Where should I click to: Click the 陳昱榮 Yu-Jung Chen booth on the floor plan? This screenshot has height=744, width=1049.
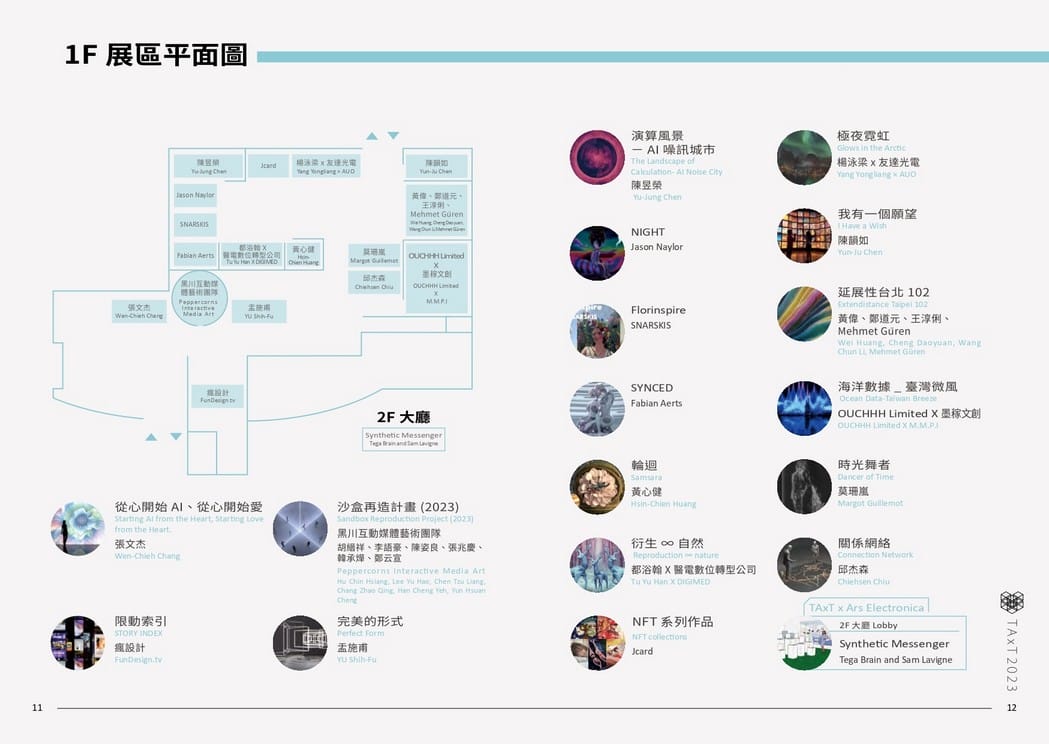coord(208,167)
